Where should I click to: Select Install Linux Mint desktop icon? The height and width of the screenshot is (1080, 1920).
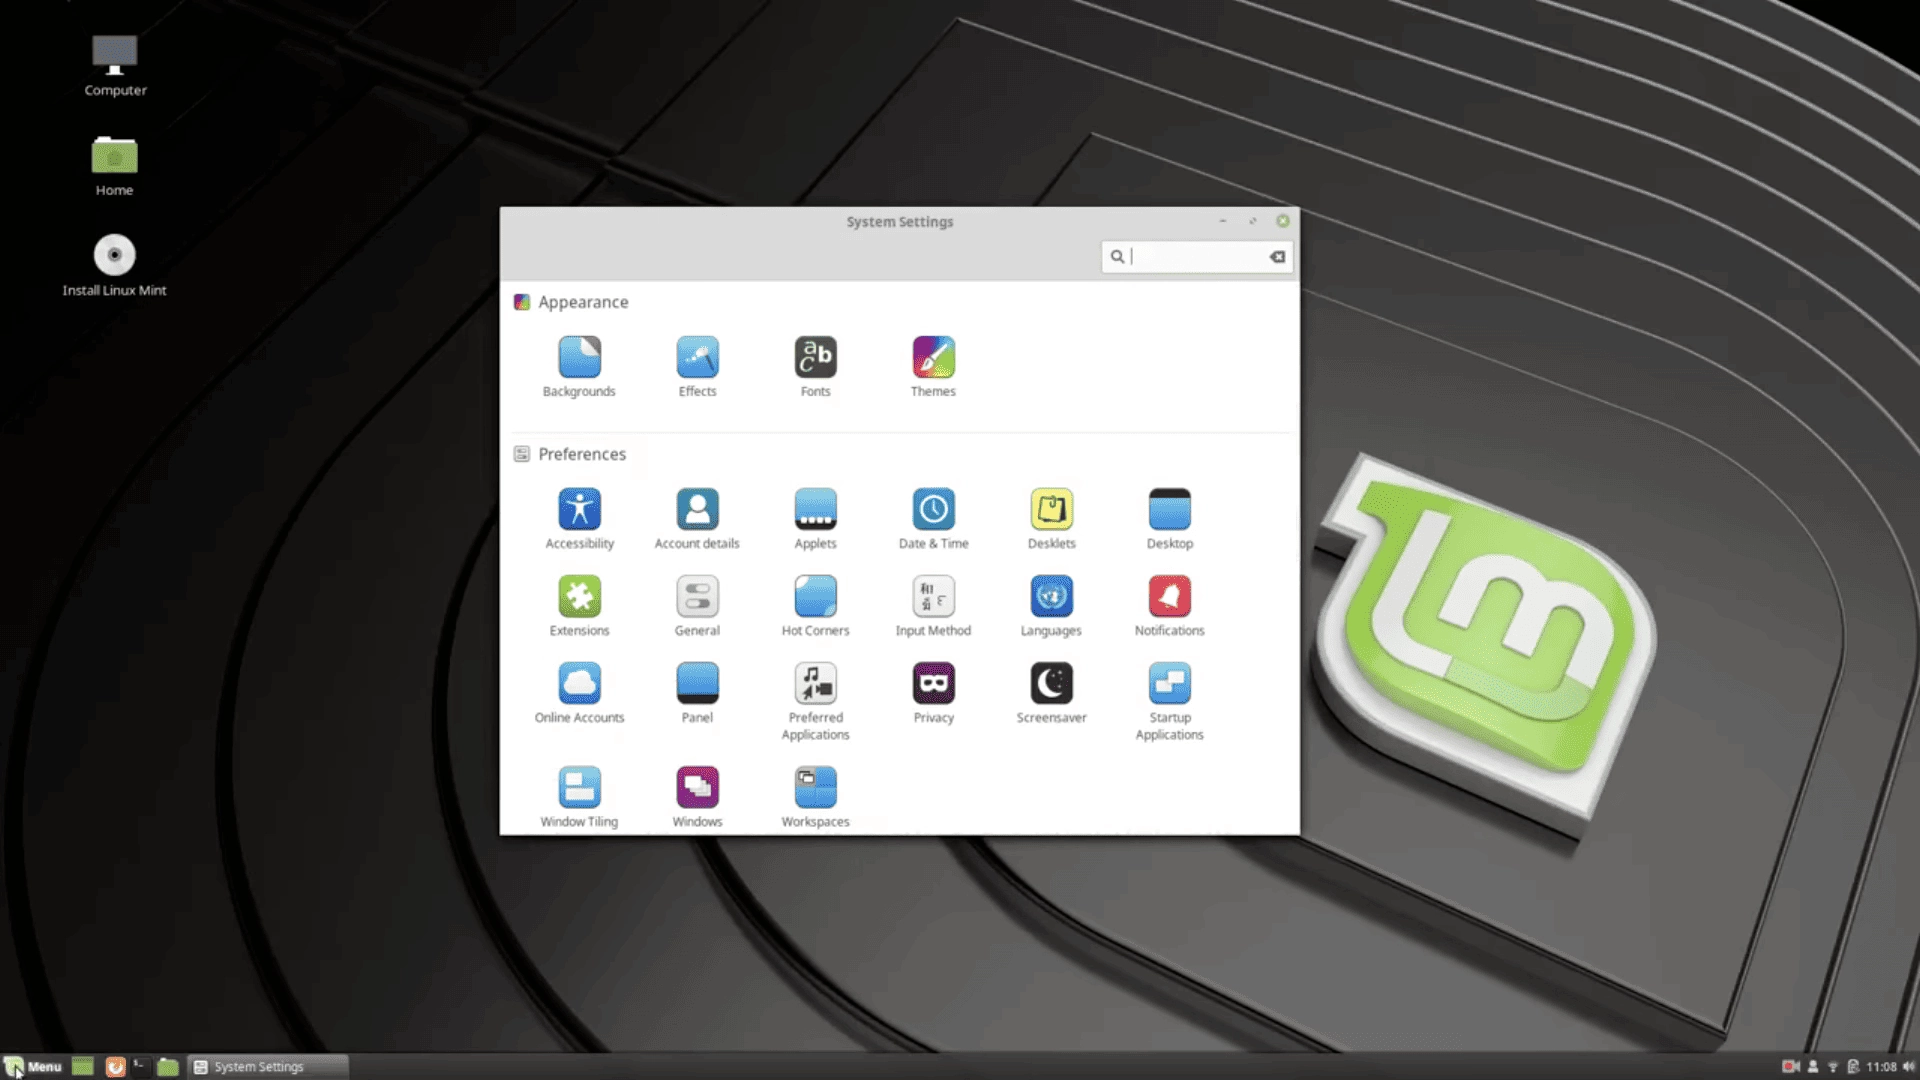coord(114,265)
